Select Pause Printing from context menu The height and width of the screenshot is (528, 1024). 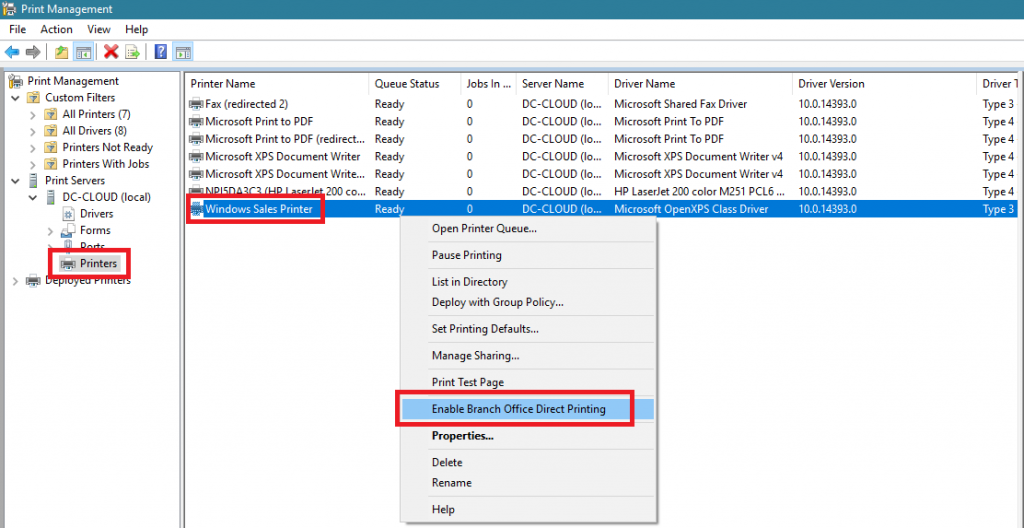(466, 255)
